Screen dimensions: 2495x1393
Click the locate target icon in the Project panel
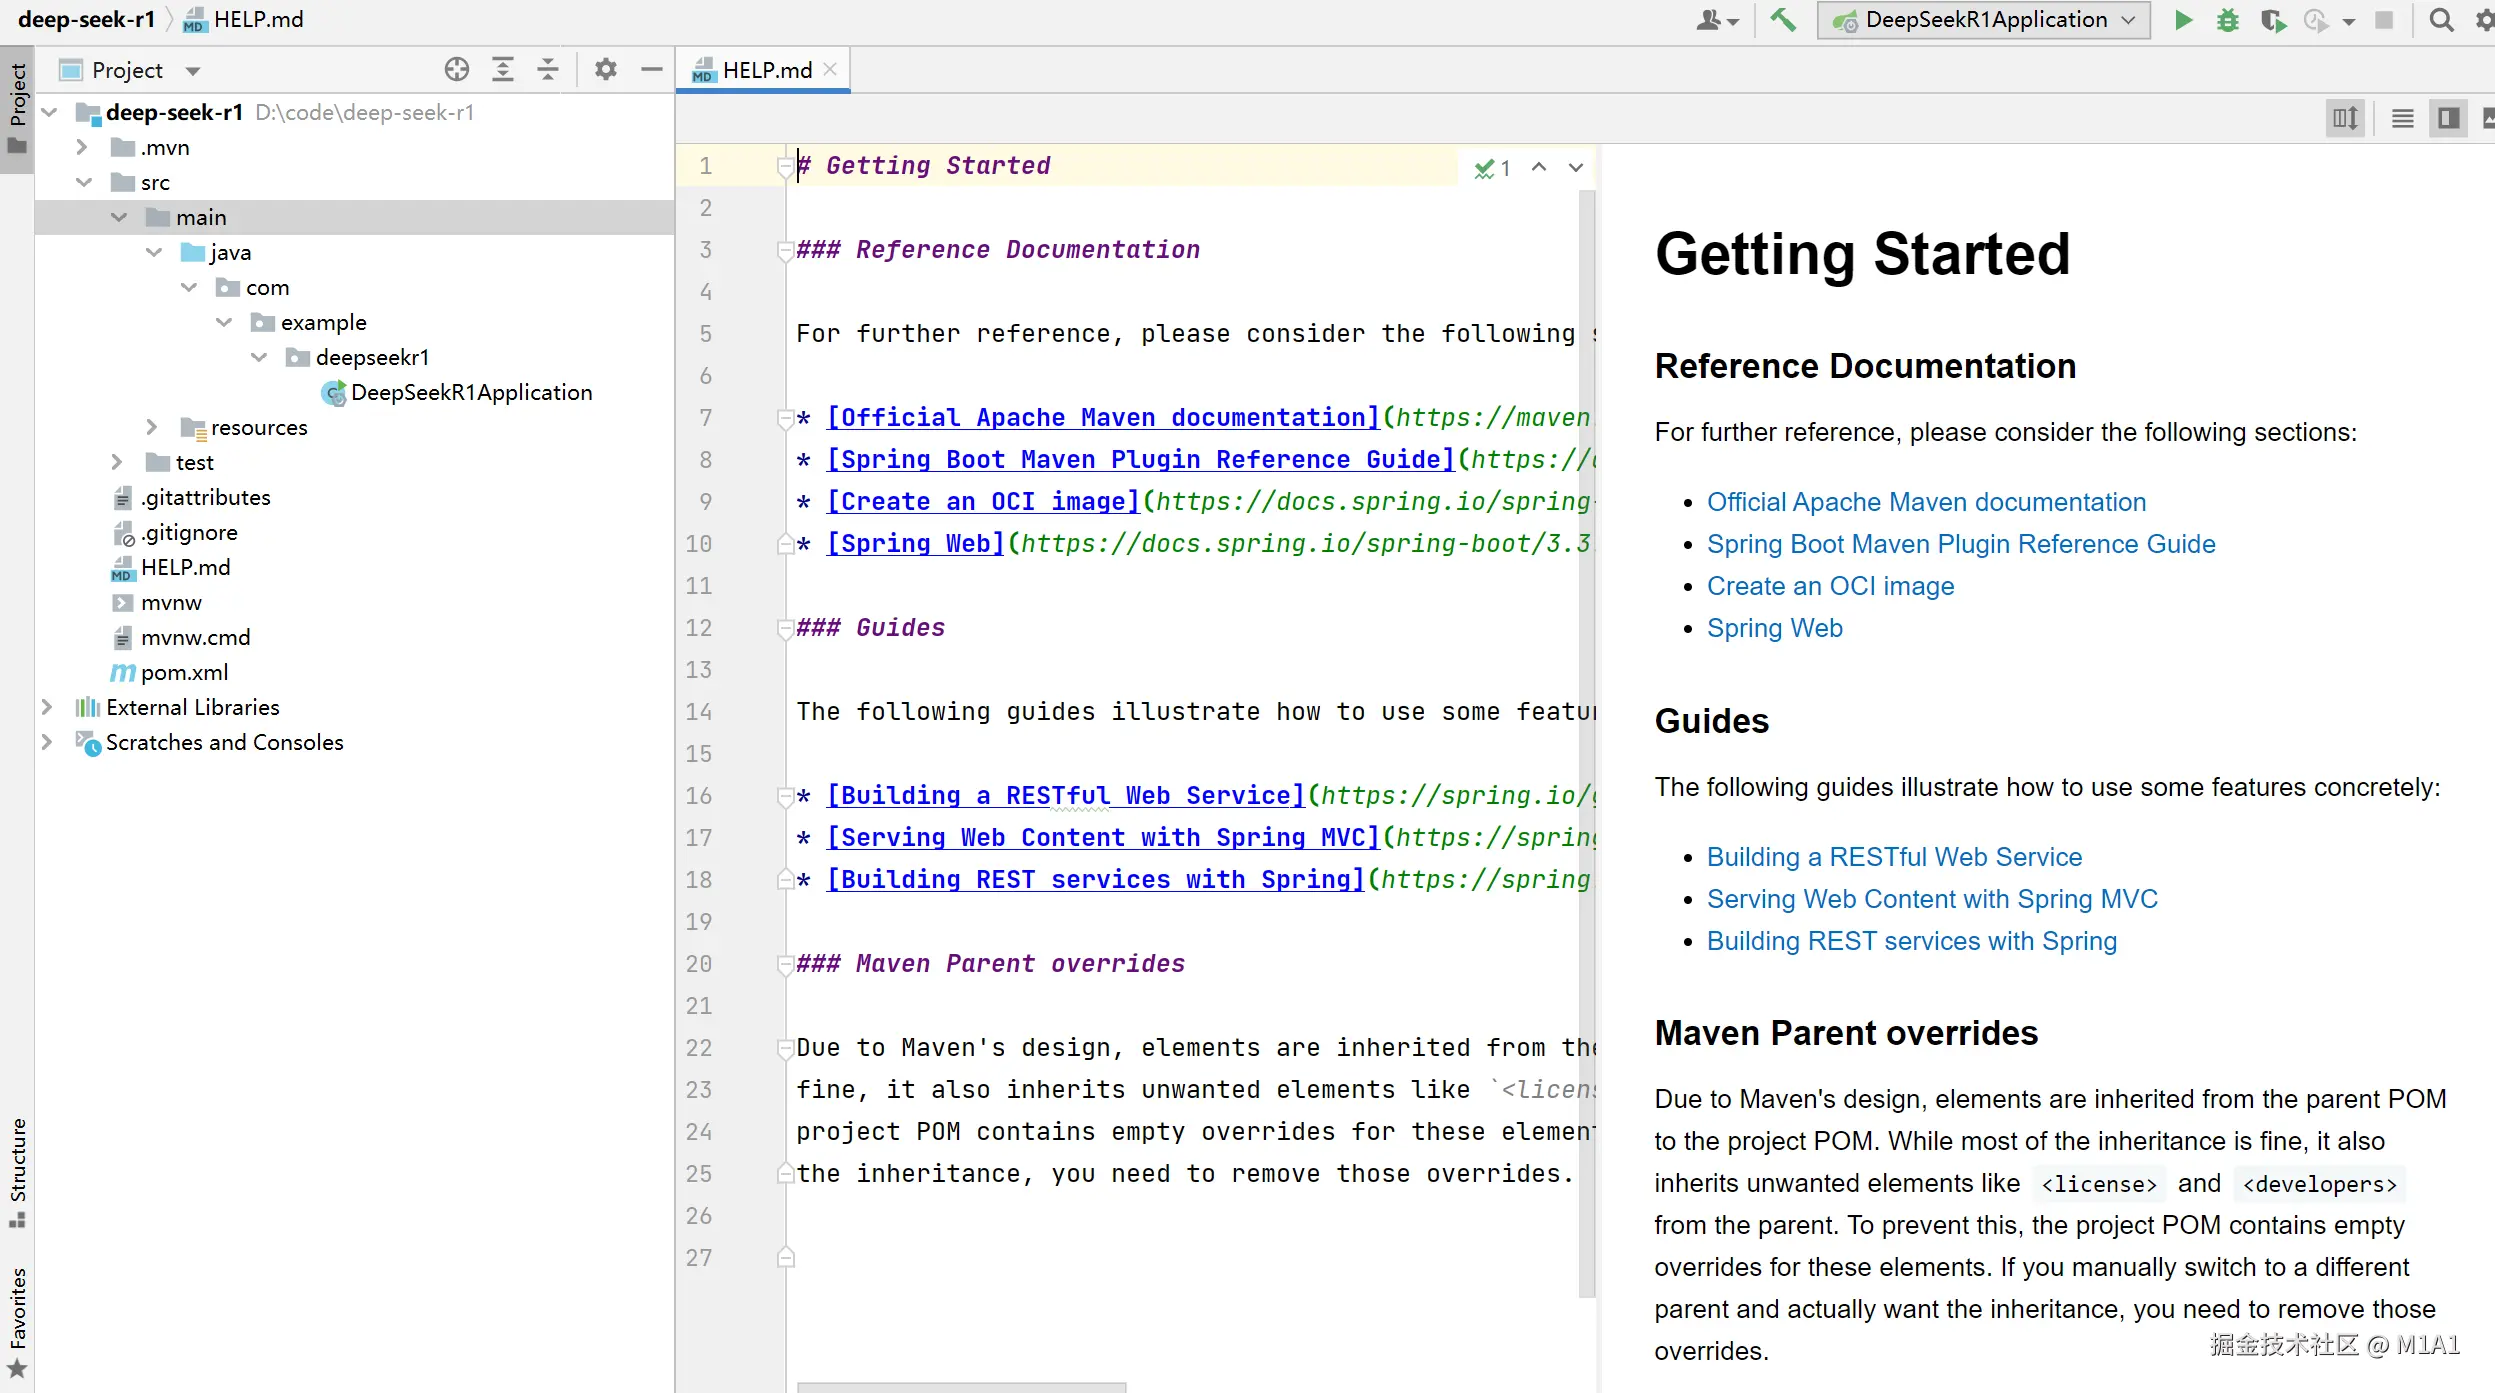[457, 69]
